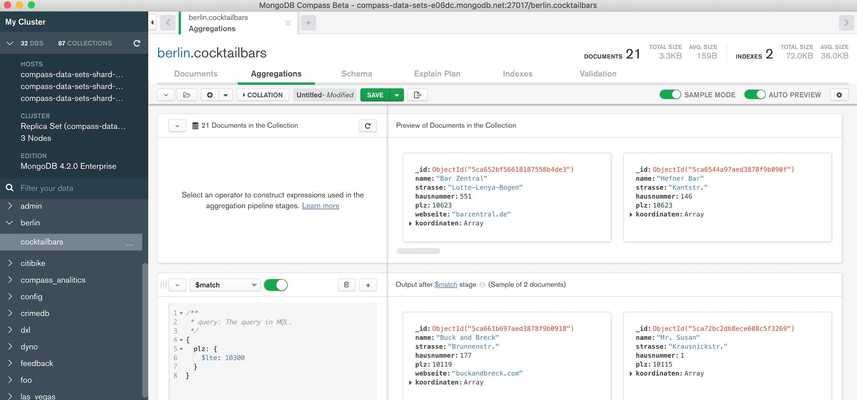Collapse the sidebar with the arrow
The image size is (857, 400).
[152, 23]
